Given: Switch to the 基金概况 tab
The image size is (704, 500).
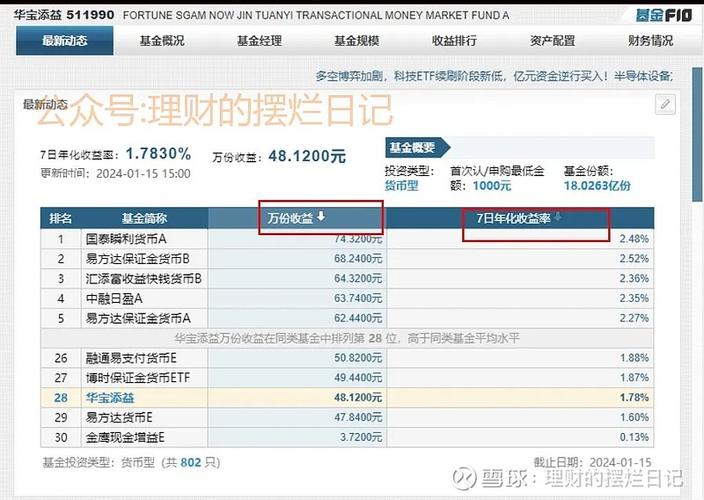Looking at the screenshot, I should click(162, 41).
